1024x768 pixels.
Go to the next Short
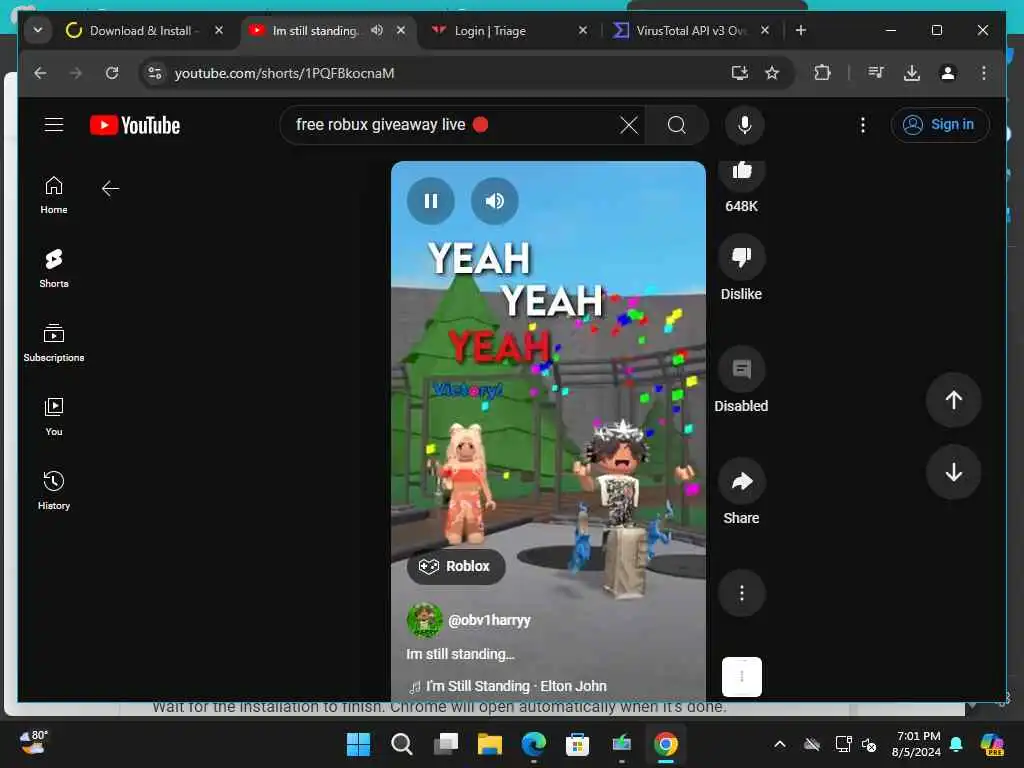tap(953, 472)
